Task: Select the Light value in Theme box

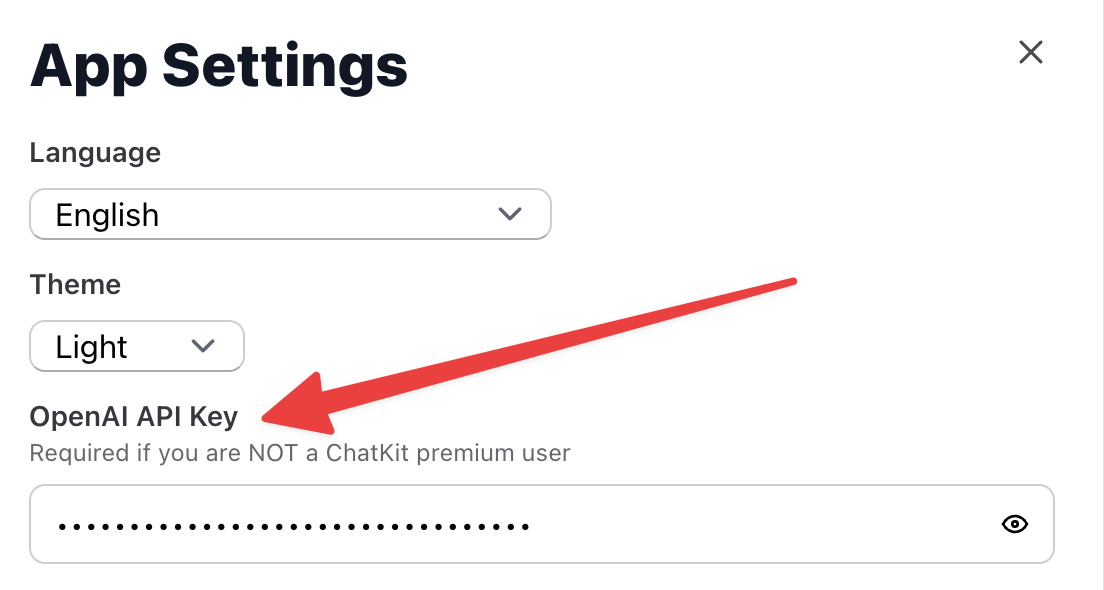Action: (x=92, y=347)
